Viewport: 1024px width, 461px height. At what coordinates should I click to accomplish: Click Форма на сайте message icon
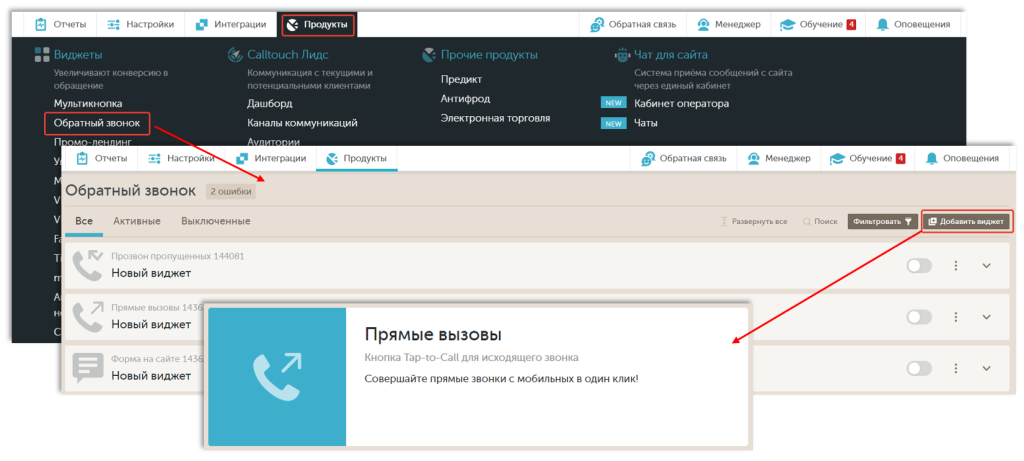point(88,368)
